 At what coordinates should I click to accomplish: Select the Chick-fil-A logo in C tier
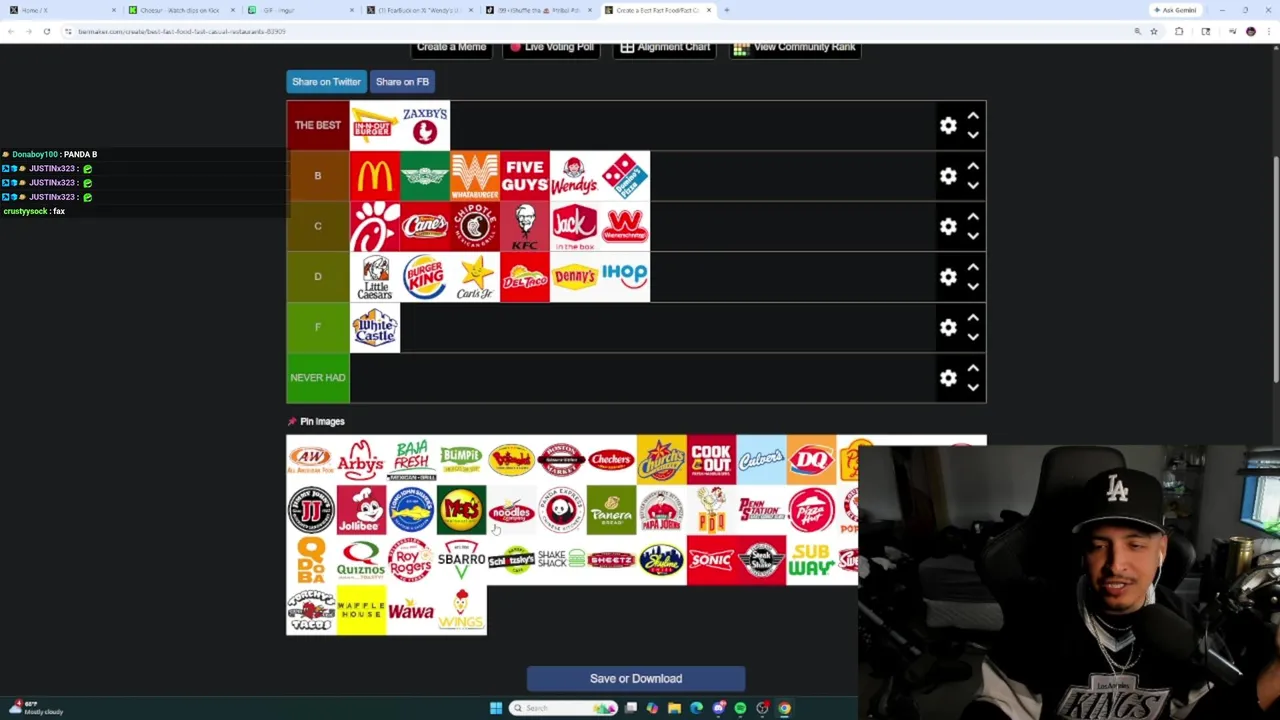[375, 226]
